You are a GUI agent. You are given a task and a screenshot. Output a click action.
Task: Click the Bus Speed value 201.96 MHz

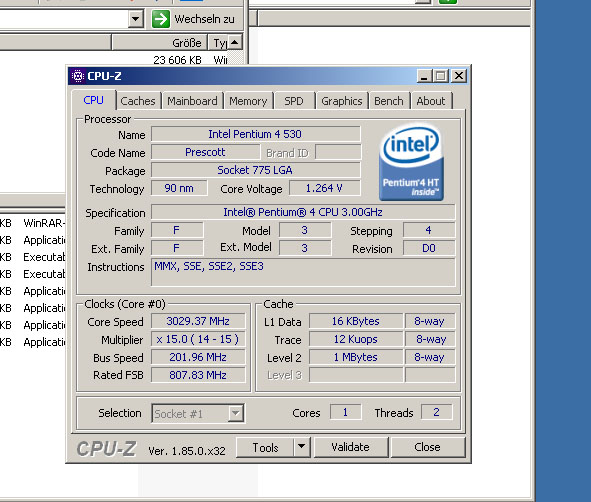[x=198, y=357]
